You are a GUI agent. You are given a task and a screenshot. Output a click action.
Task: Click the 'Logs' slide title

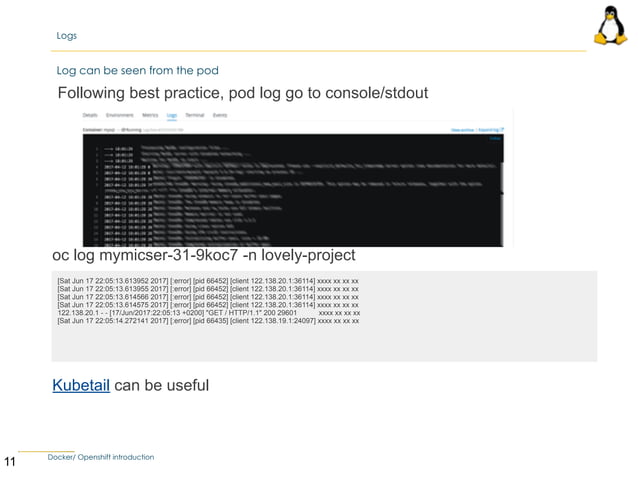point(67,36)
